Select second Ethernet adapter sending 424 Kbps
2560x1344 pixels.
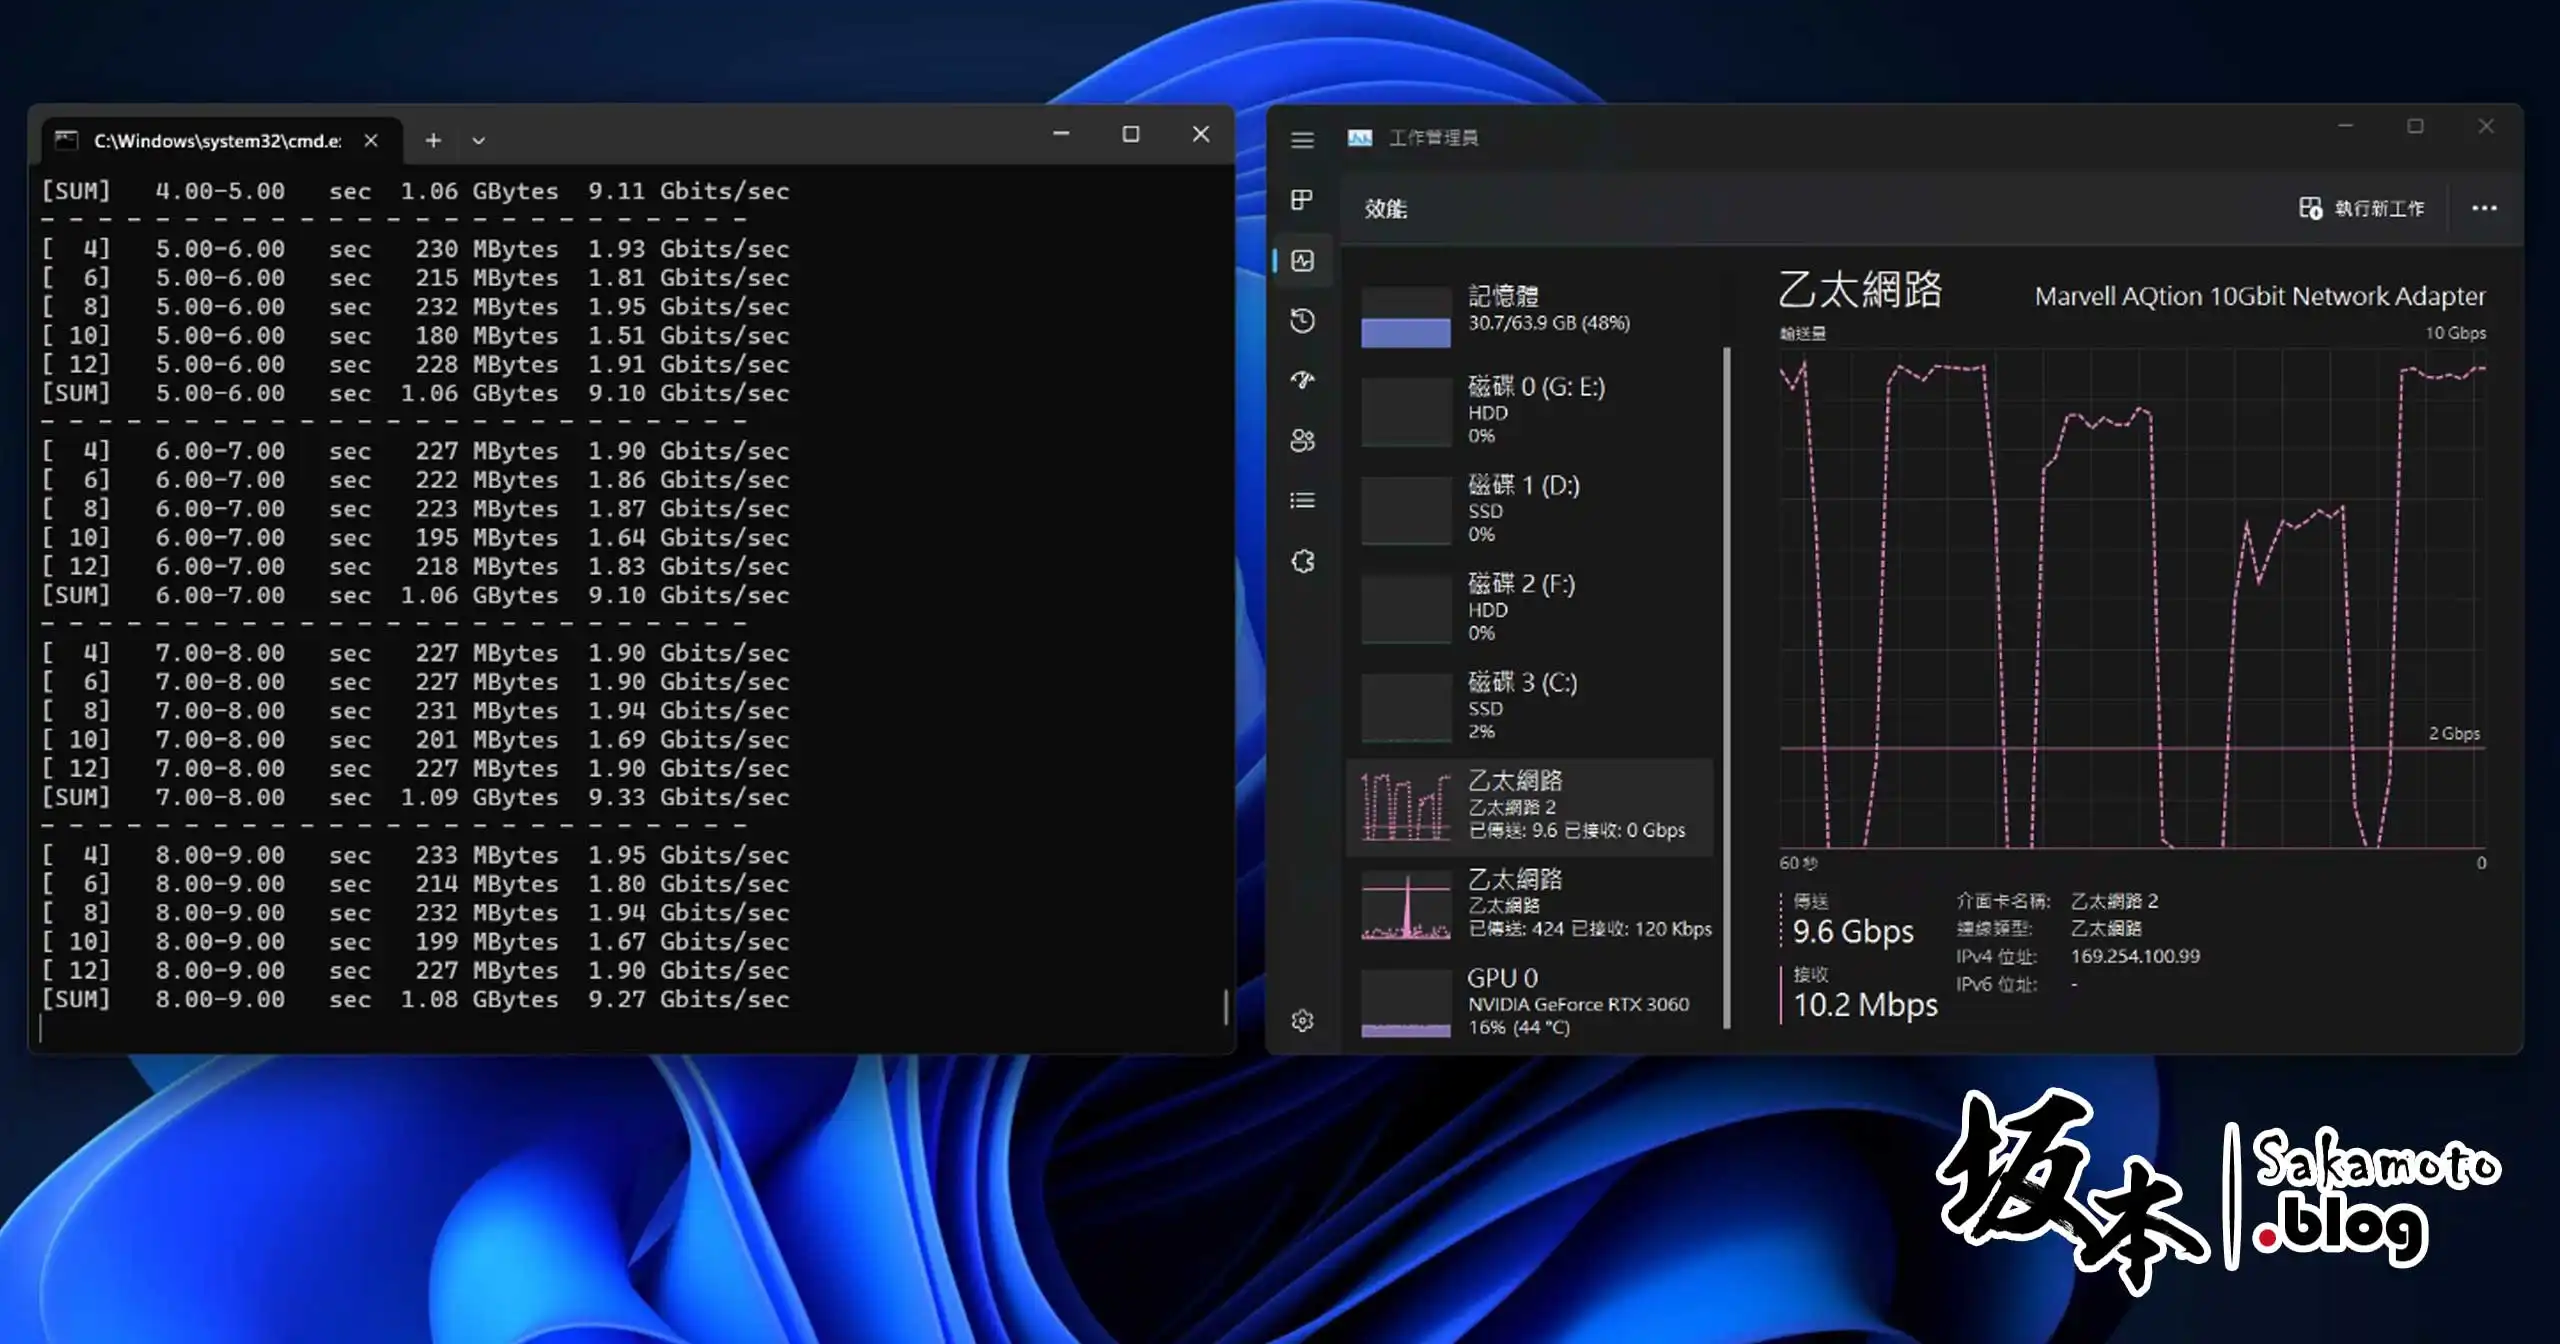coord(1530,904)
